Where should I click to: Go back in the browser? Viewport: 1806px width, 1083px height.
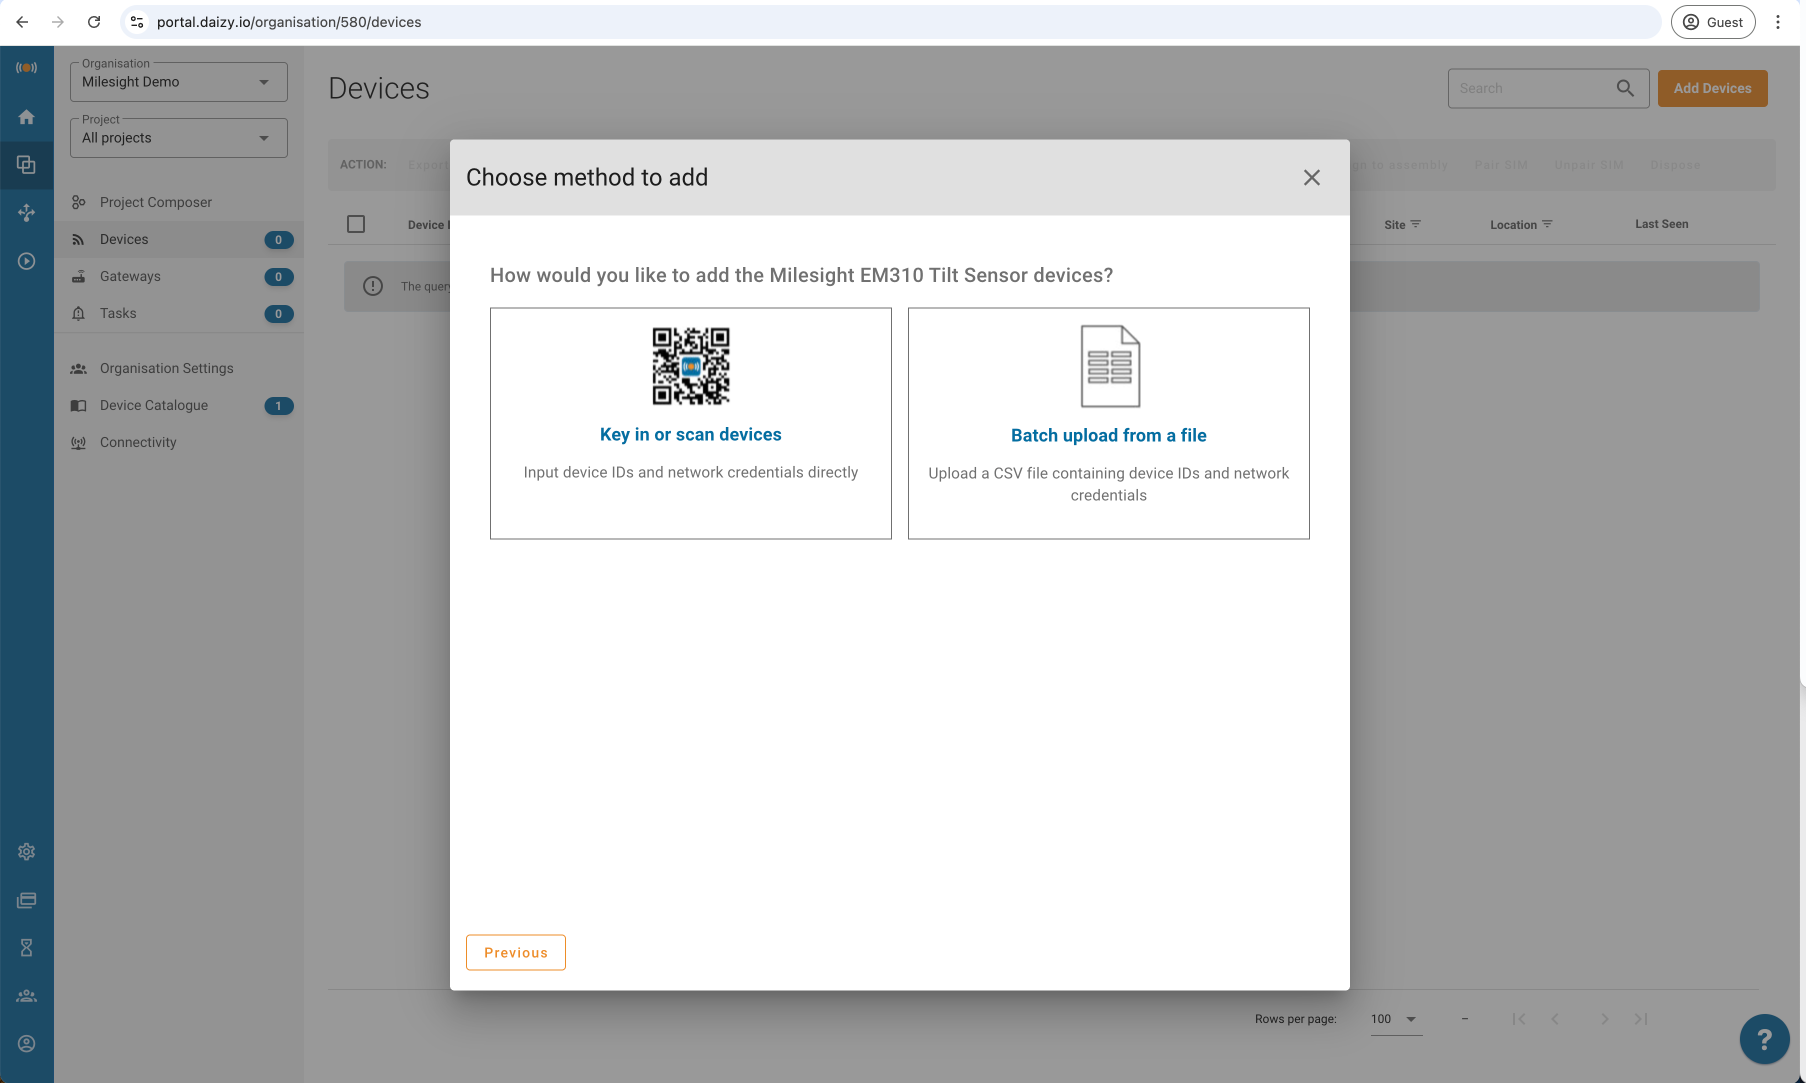pyautogui.click(x=22, y=22)
